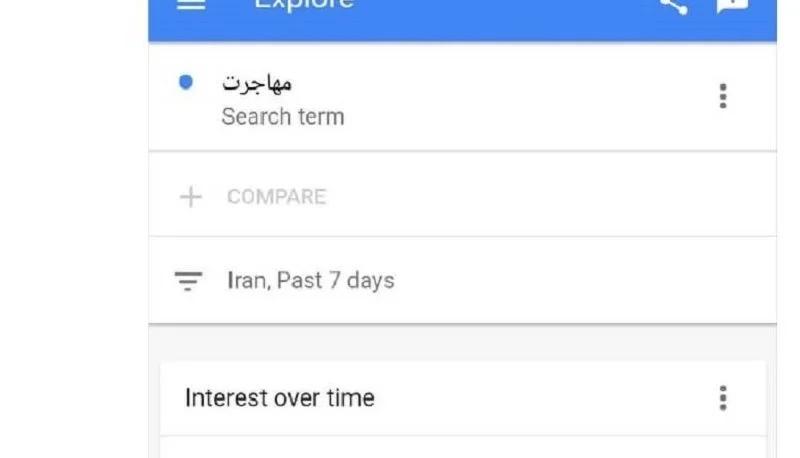Click the Search term subtitle label
Viewport: 800px width, 458px height.
click(283, 117)
